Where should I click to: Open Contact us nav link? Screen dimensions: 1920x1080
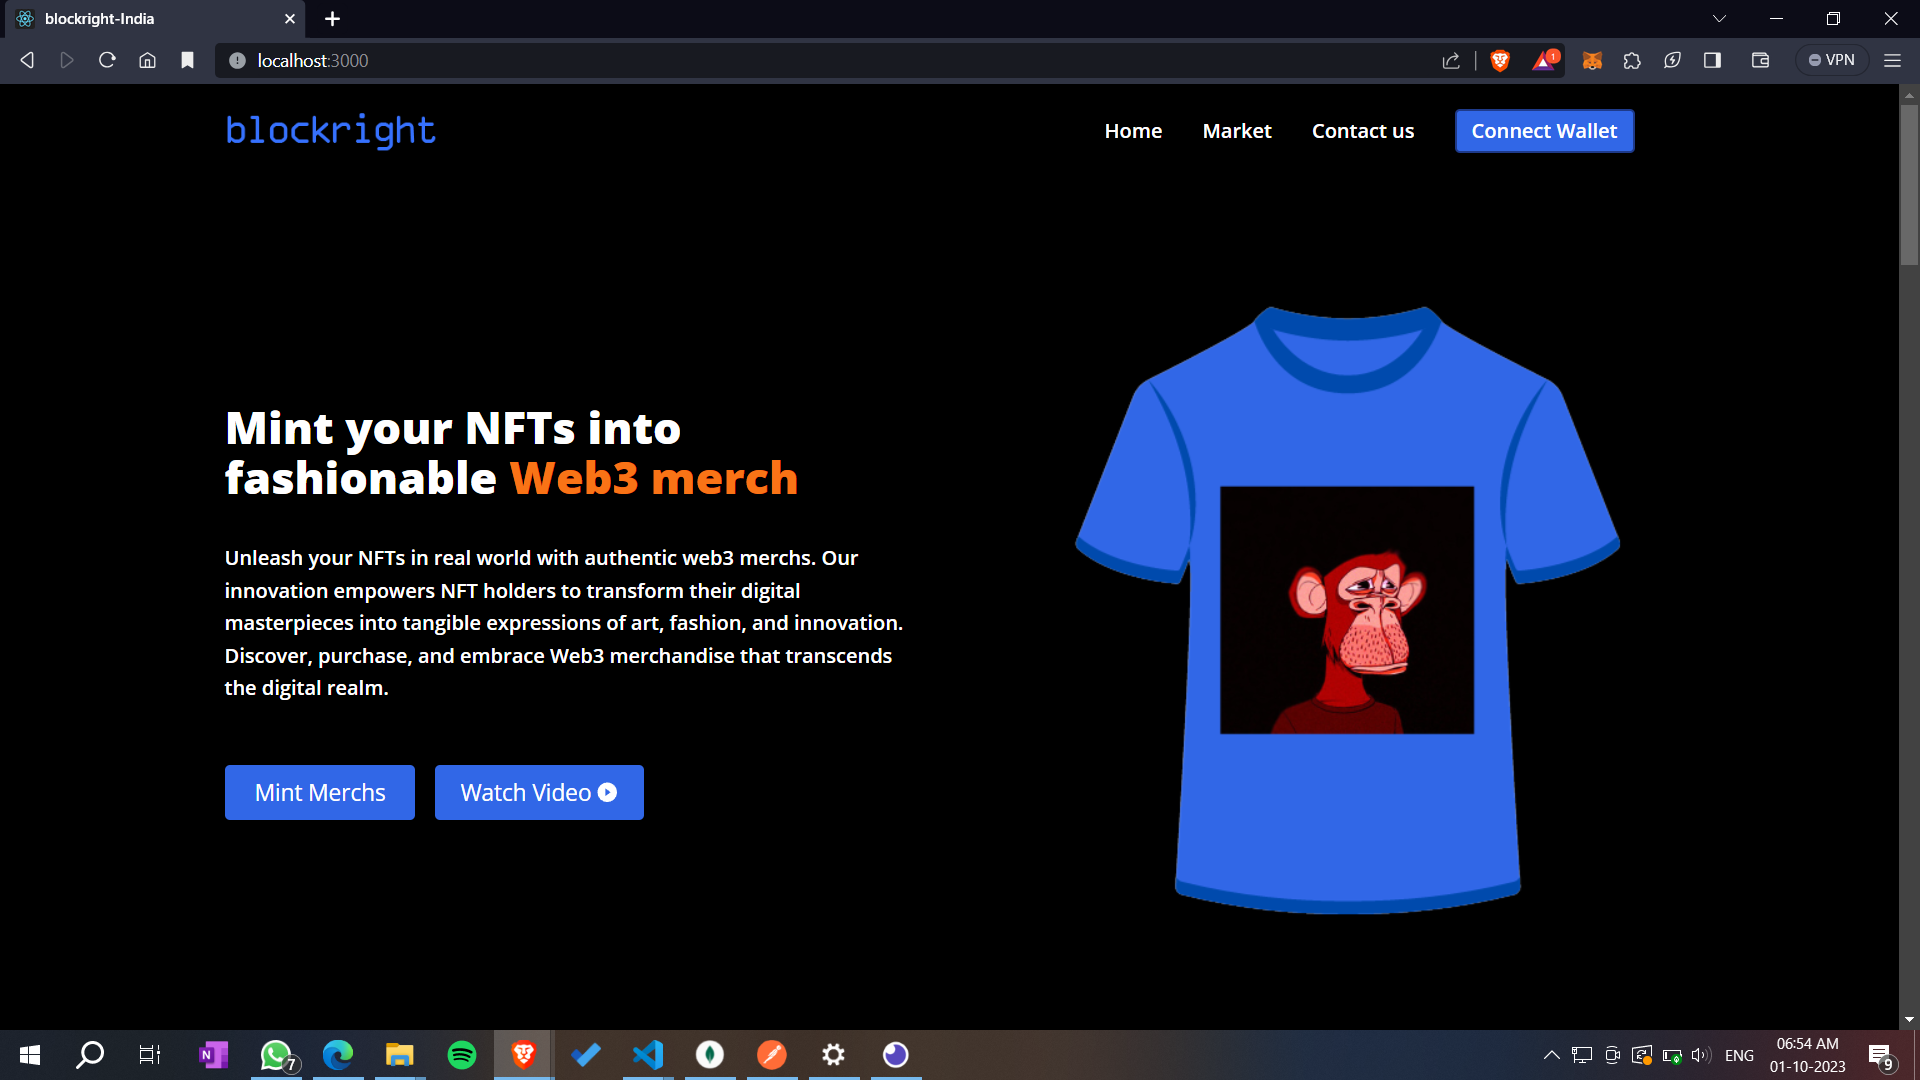tap(1362, 131)
